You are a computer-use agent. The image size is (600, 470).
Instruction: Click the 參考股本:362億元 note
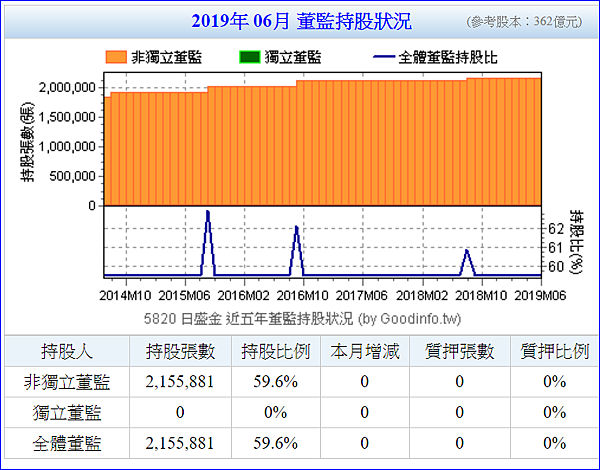524,22
